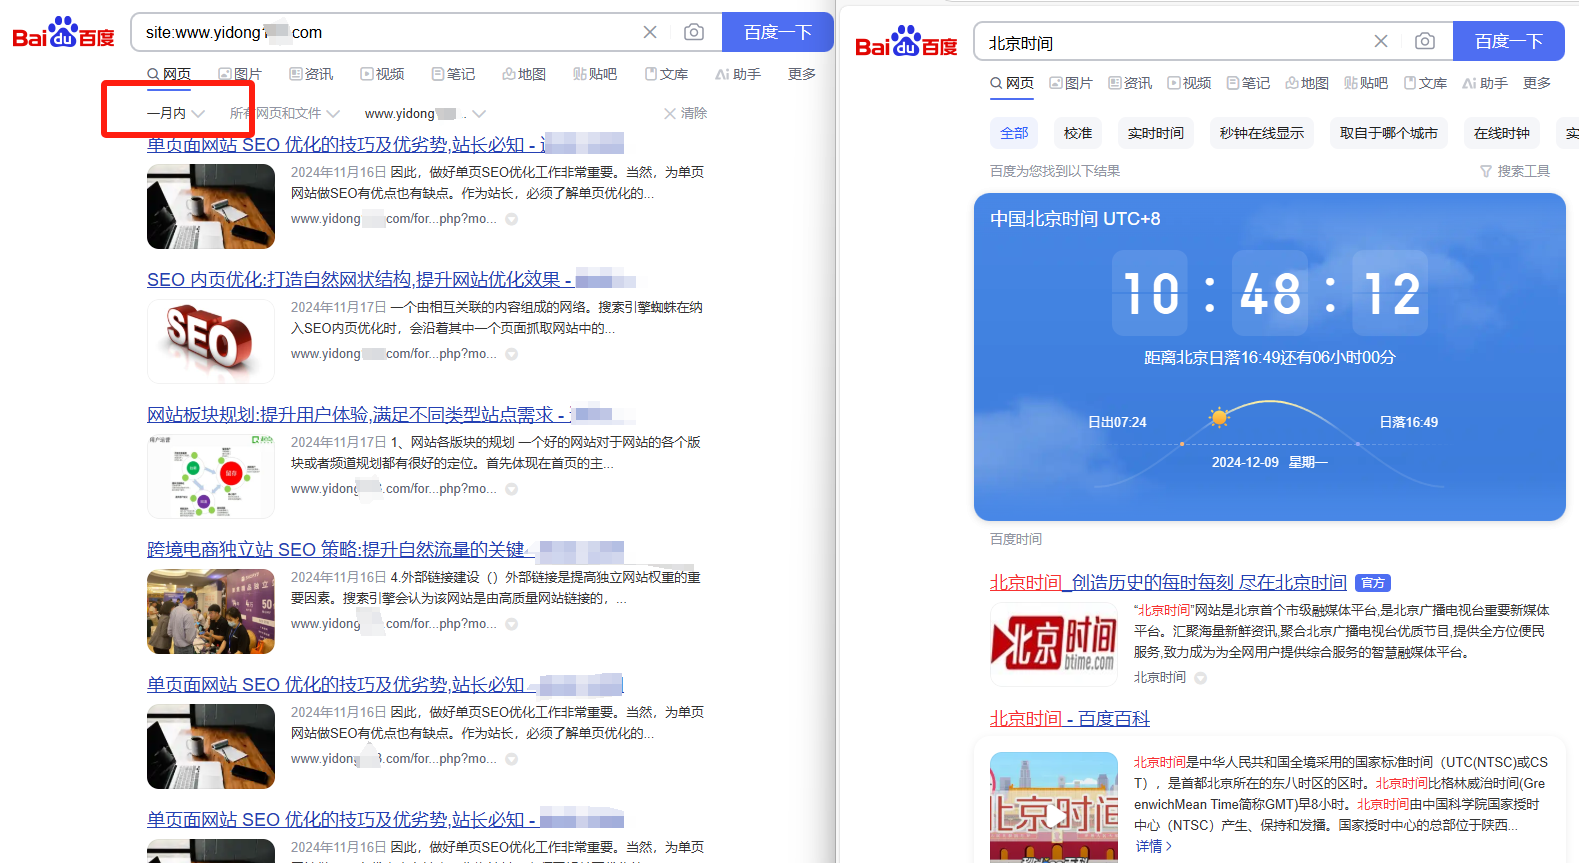Select 视频 tab in right window
Screen dimensions: 1579x863
1189,83
